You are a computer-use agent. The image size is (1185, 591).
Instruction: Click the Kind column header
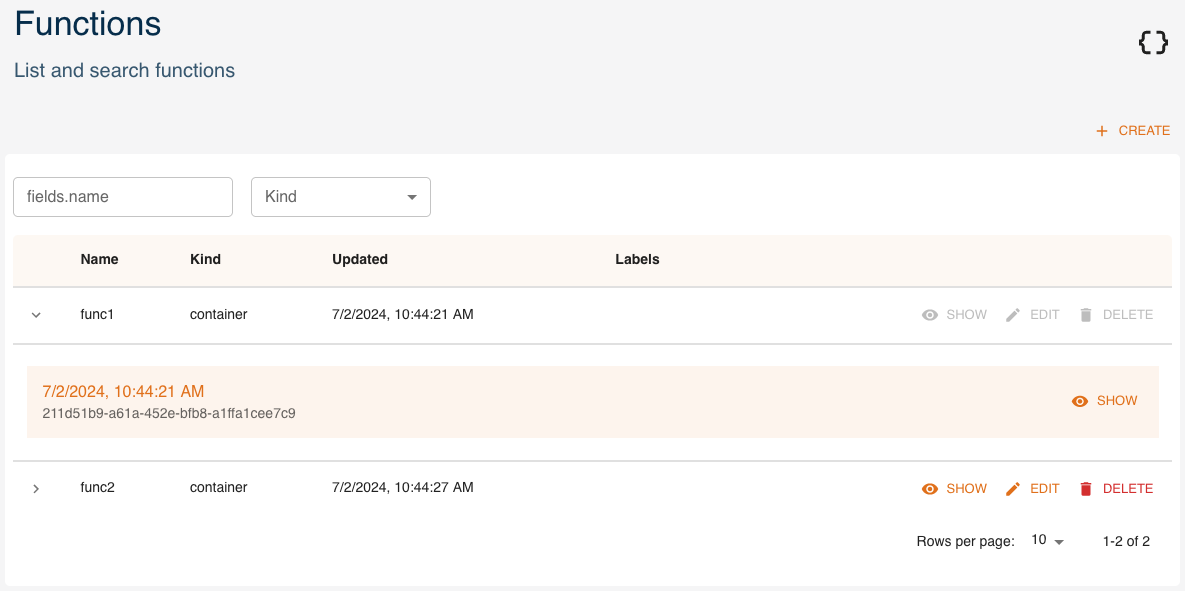tap(205, 259)
